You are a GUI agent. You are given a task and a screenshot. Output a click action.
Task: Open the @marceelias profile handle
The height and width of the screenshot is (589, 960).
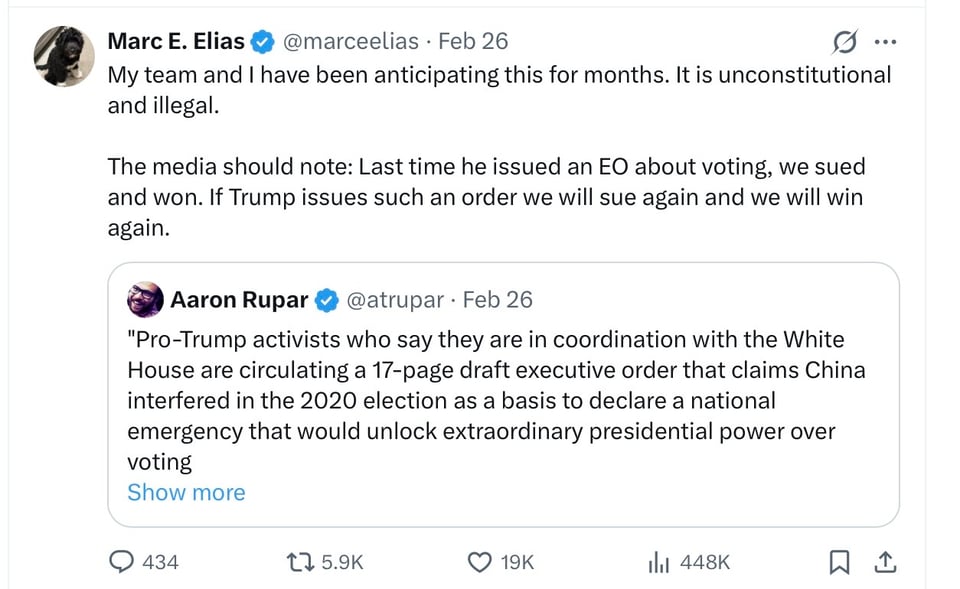[351, 41]
